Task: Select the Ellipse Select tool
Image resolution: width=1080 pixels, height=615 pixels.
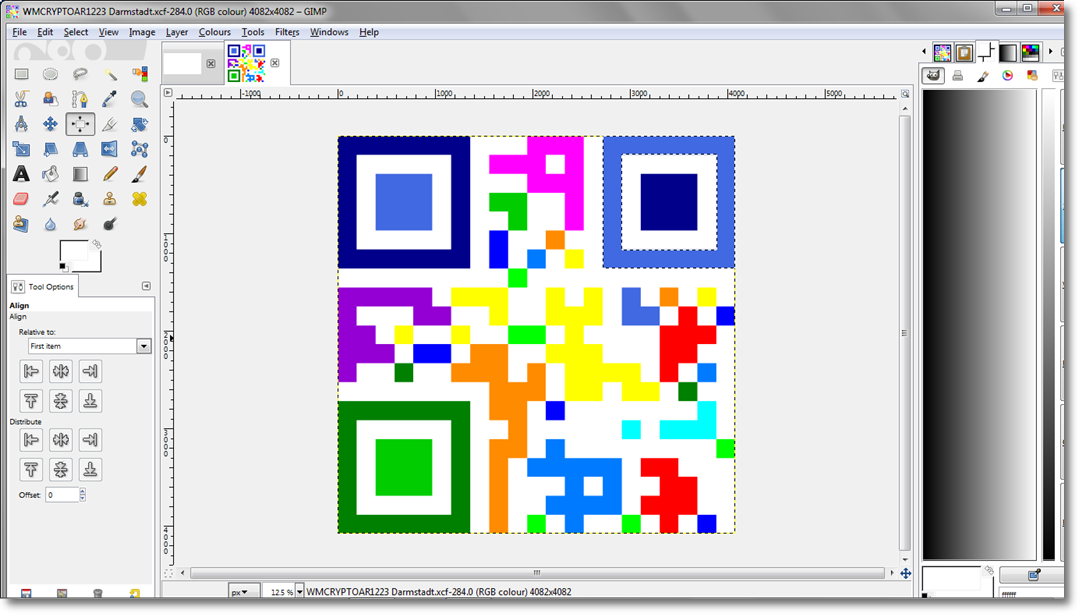Action: 50,74
